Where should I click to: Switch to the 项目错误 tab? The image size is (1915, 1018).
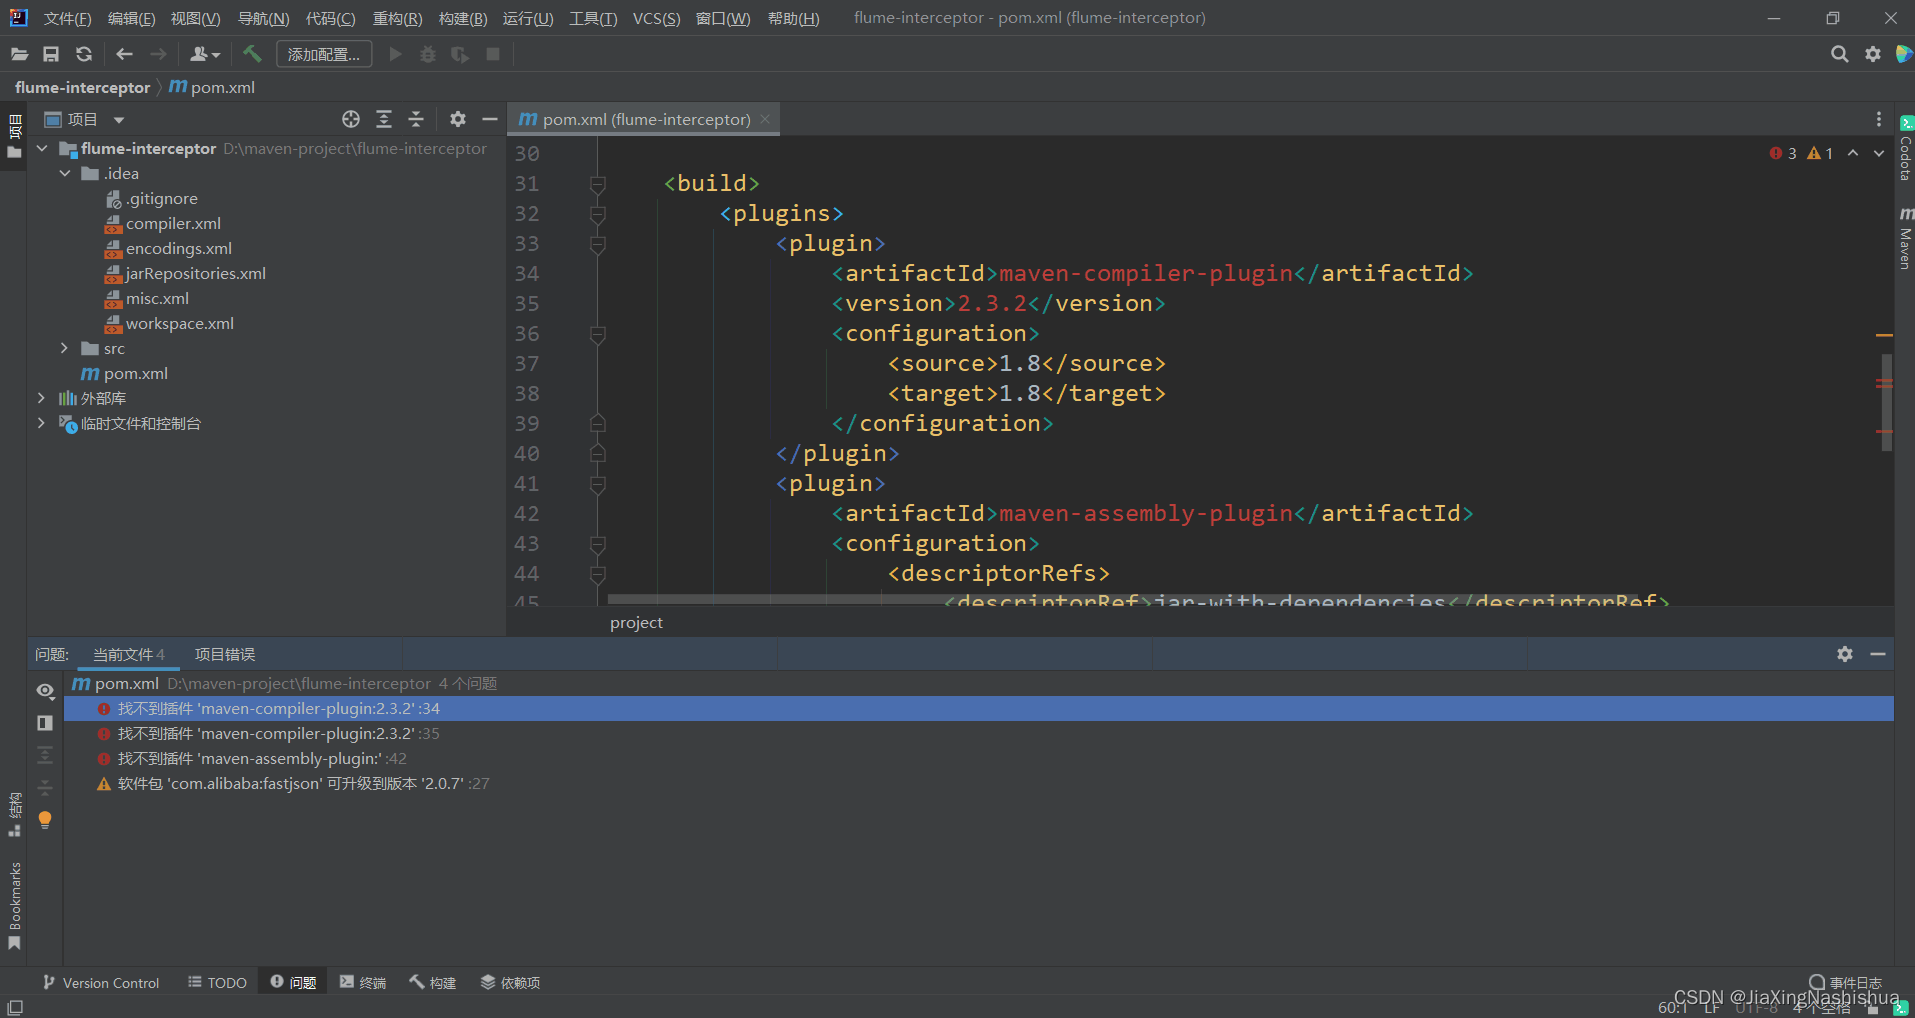coord(225,654)
